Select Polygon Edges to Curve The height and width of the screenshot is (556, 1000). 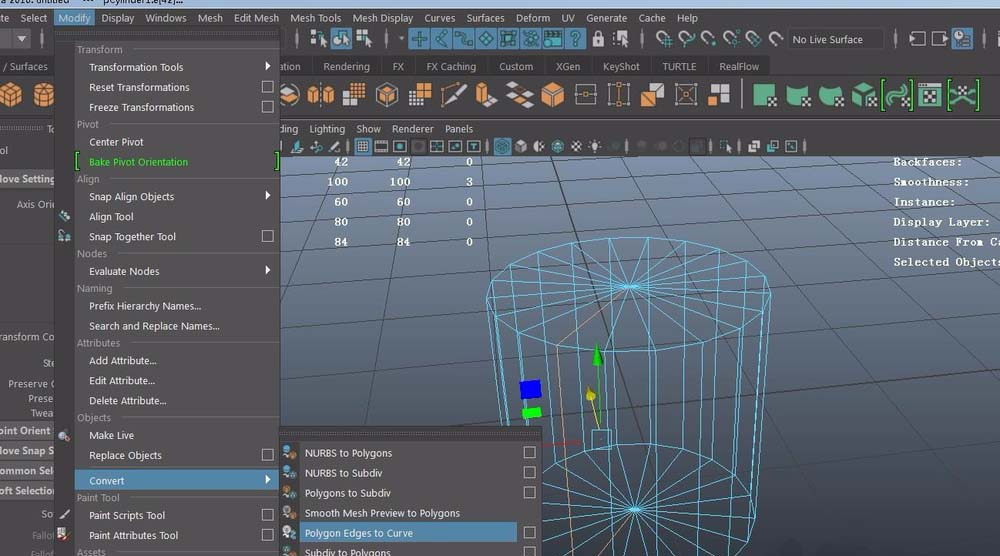point(358,533)
